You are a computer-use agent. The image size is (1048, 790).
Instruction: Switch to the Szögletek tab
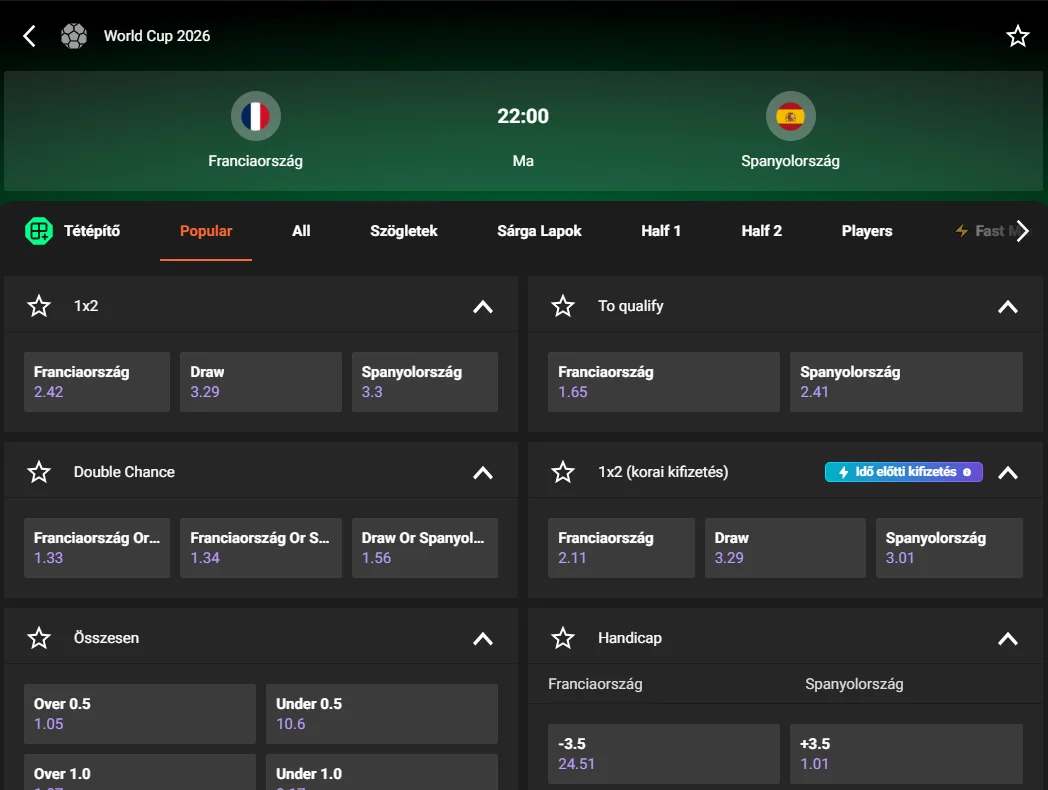pyautogui.click(x=404, y=231)
